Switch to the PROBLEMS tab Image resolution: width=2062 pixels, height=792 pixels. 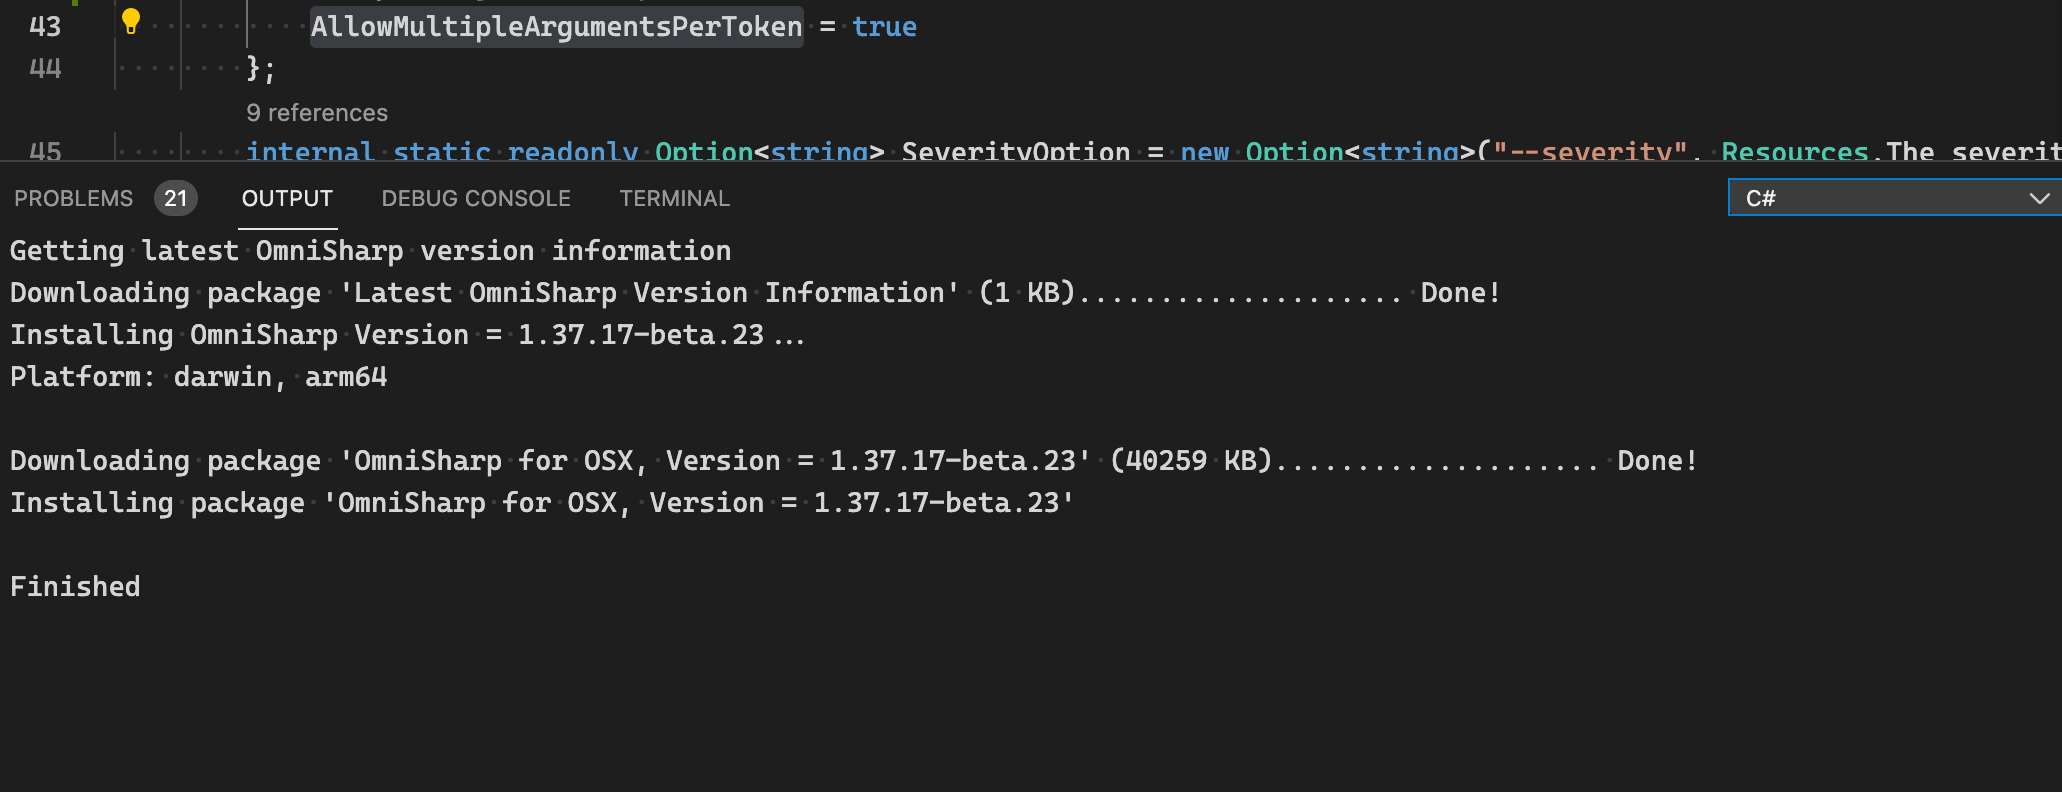coord(73,198)
